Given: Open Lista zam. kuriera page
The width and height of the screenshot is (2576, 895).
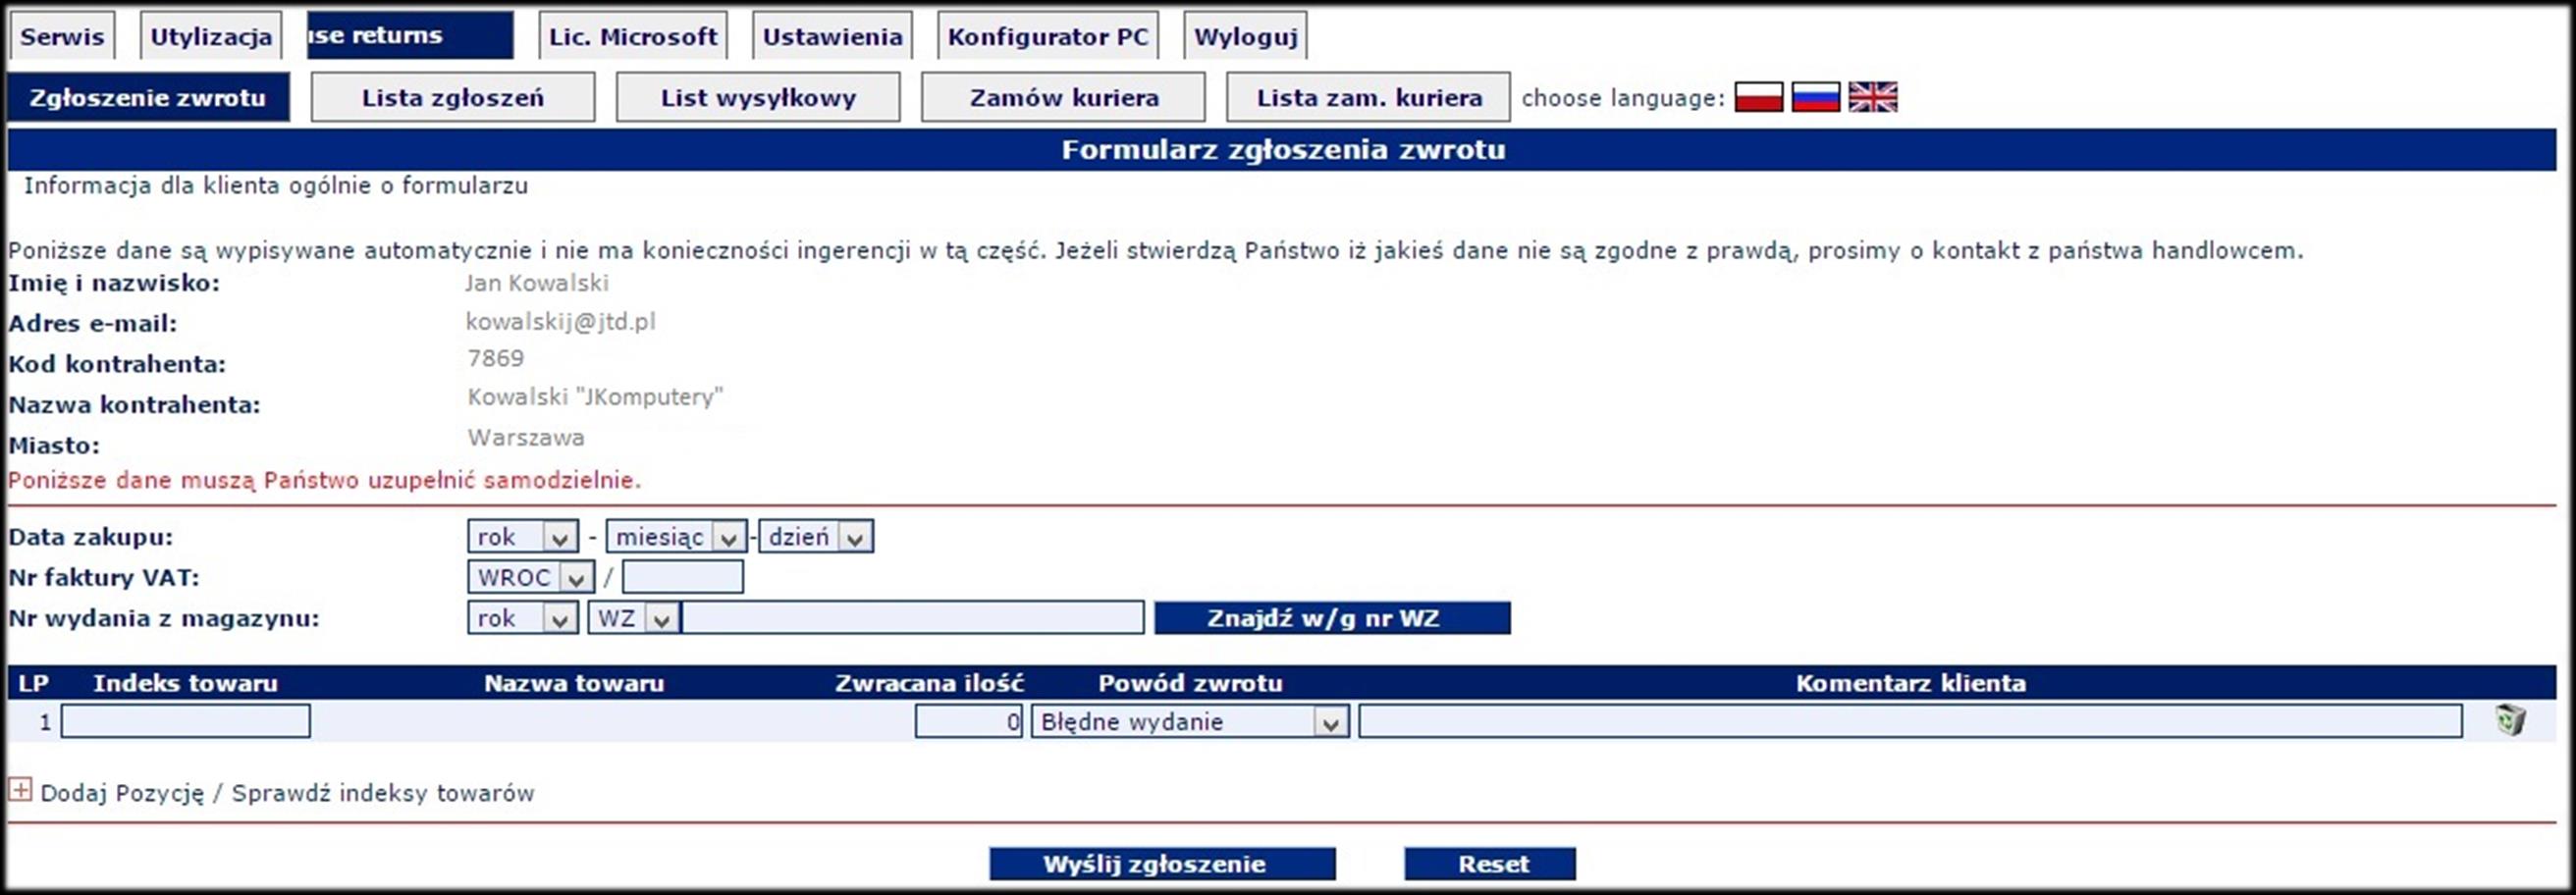Looking at the screenshot, I should (x=1368, y=97).
